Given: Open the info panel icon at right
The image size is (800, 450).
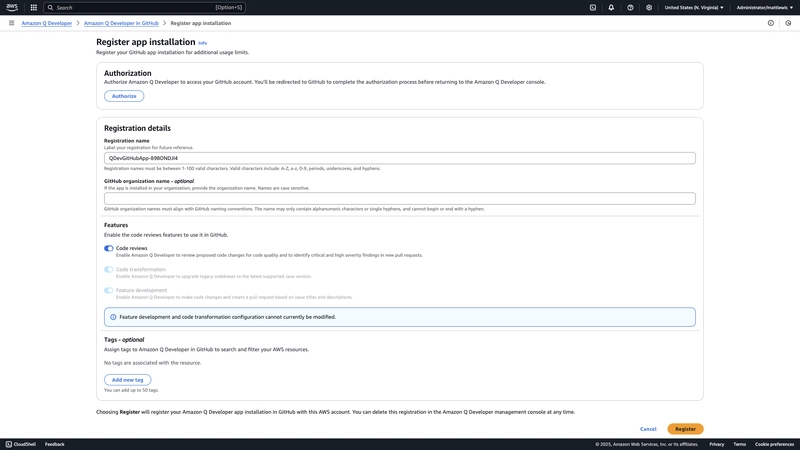Looking at the screenshot, I should (771, 23).
